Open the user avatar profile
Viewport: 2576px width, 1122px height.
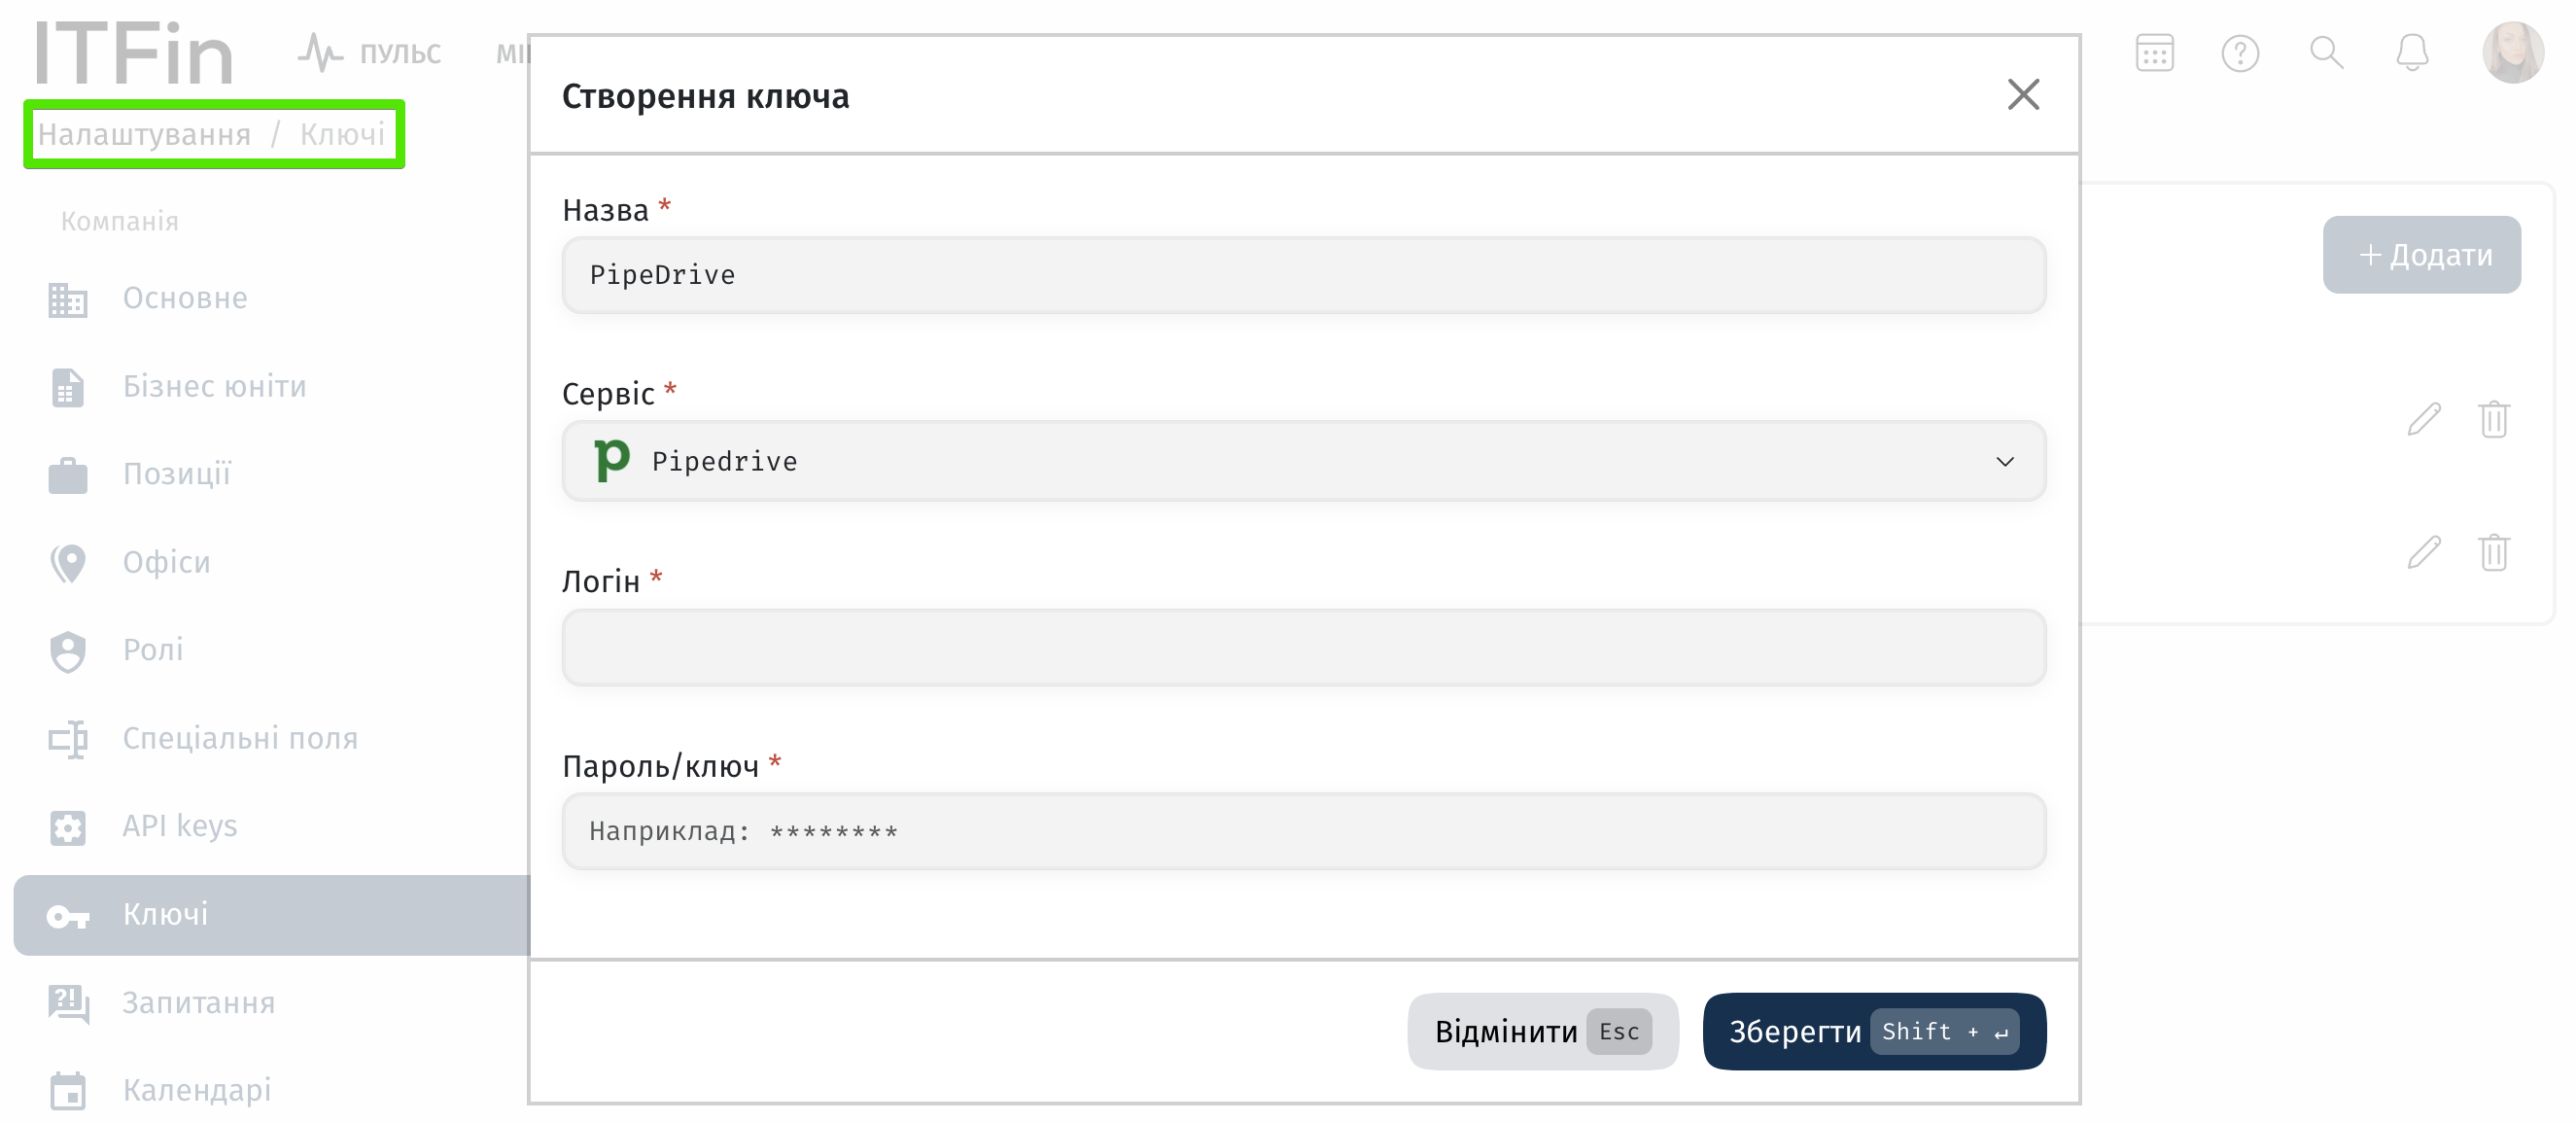tap(2513, 53)
